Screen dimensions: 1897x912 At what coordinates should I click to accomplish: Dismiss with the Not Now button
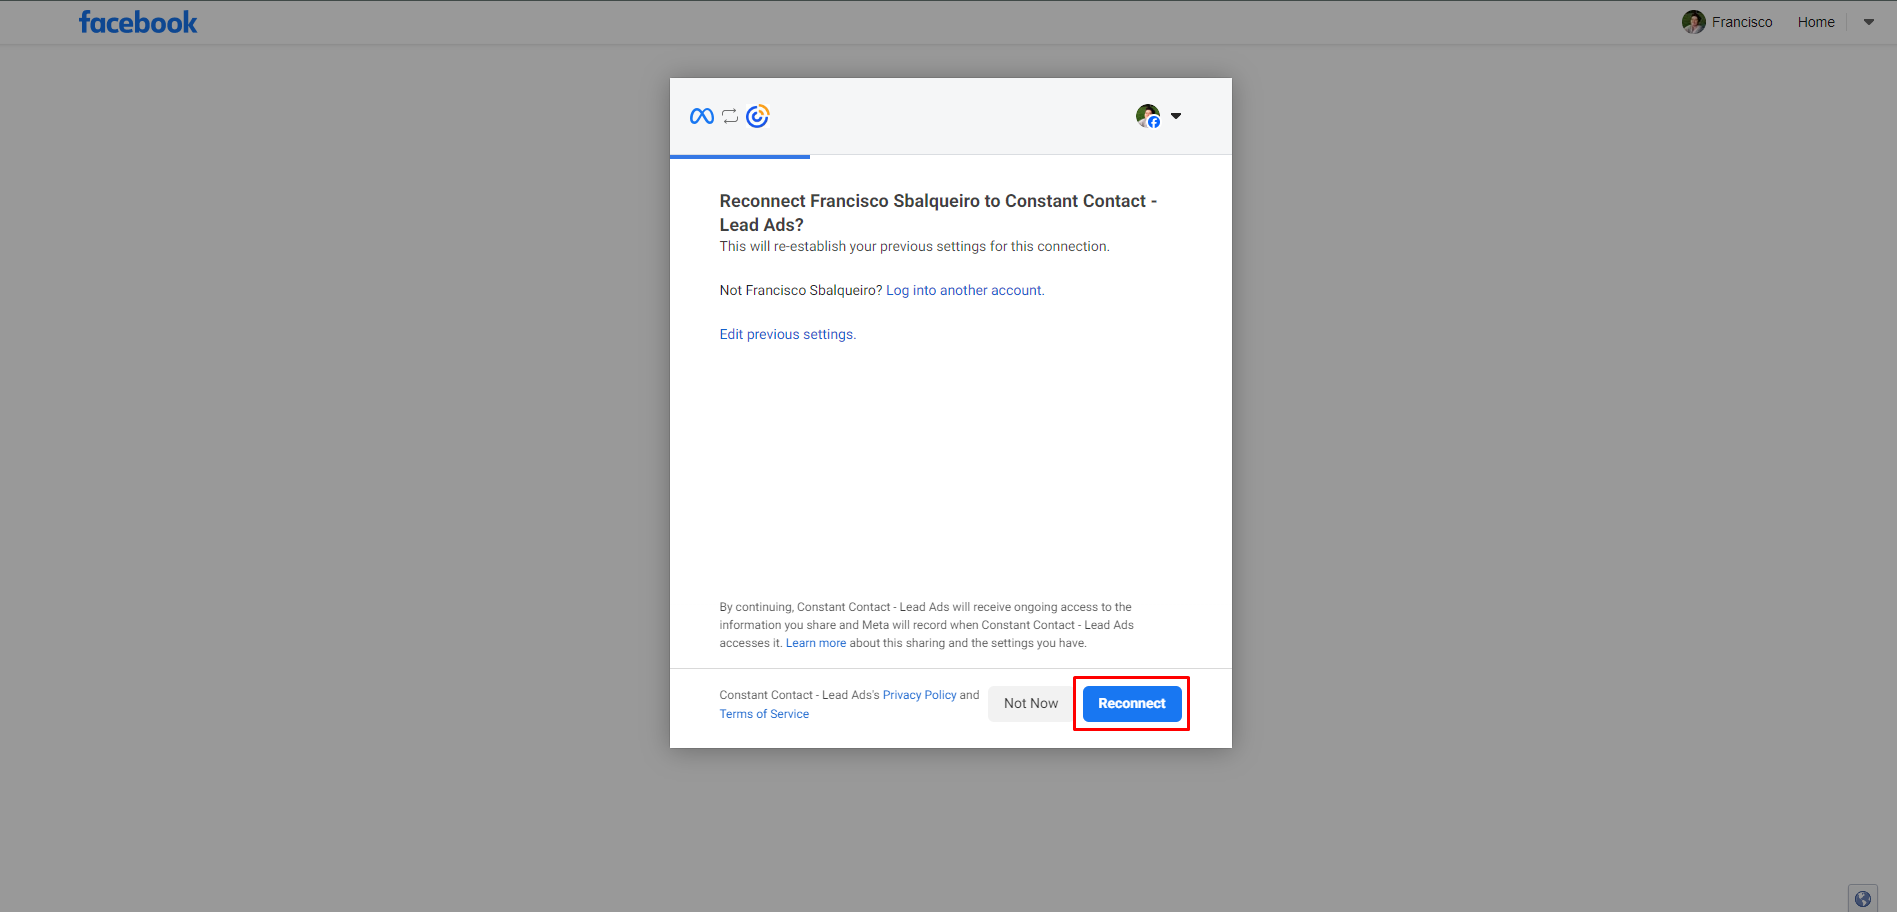[1030, 703]
